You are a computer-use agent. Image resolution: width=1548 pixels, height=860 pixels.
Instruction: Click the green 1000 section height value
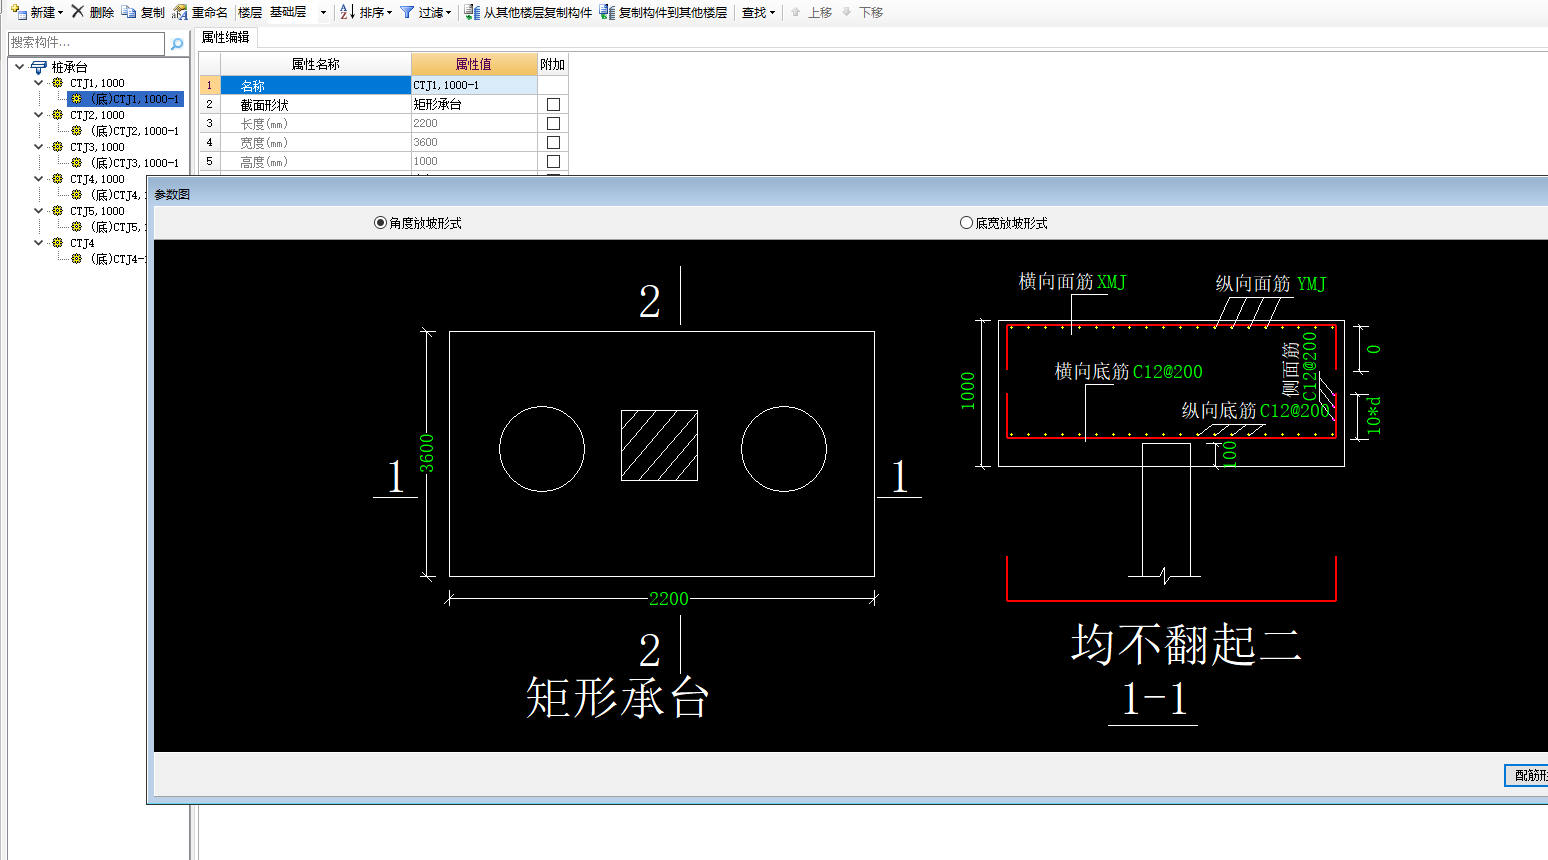coord(967,391)
